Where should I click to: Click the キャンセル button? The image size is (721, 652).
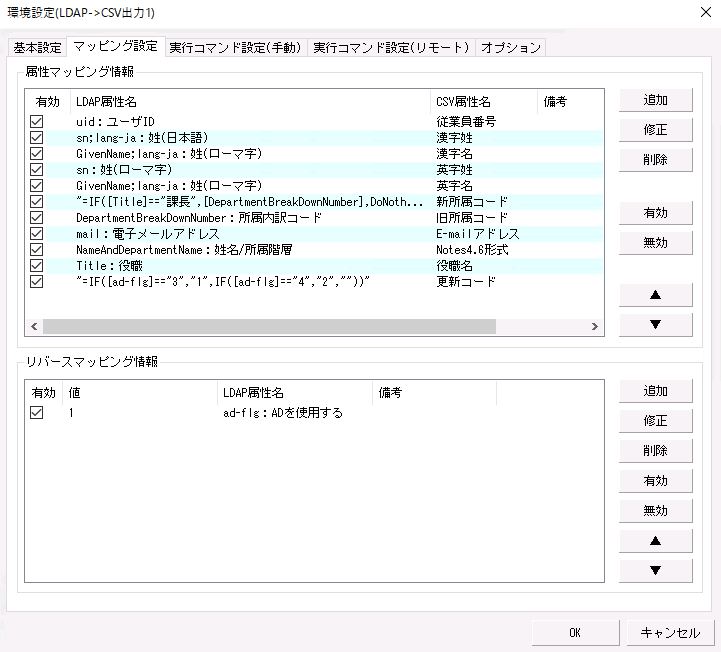pos(669,632)
